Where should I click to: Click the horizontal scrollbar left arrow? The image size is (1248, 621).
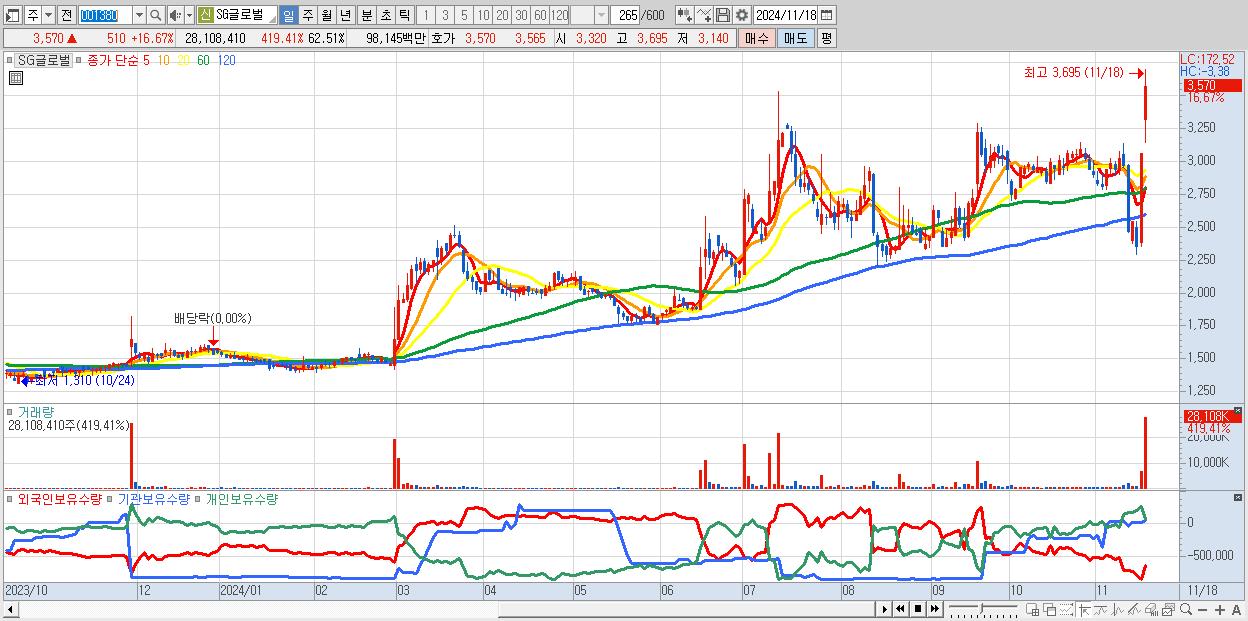[11, 609]
